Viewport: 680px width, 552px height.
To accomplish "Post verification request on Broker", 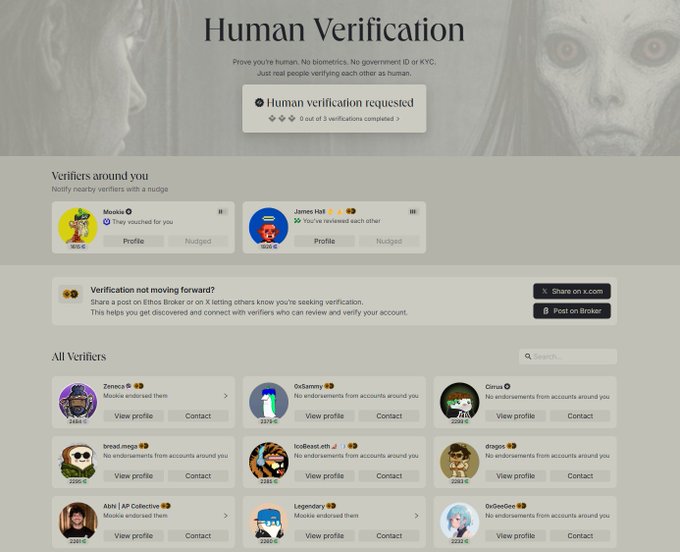I will (572, 311).
